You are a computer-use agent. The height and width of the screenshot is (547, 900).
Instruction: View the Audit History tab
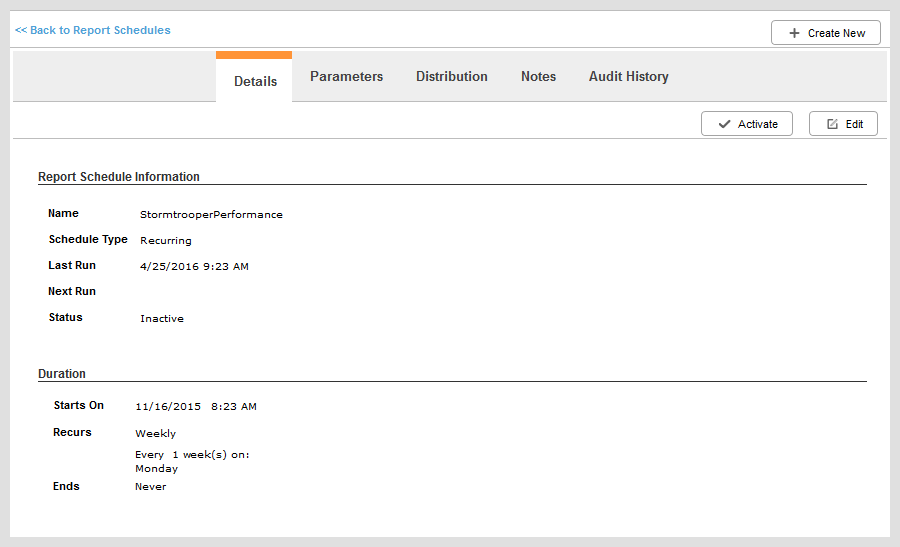629,76
